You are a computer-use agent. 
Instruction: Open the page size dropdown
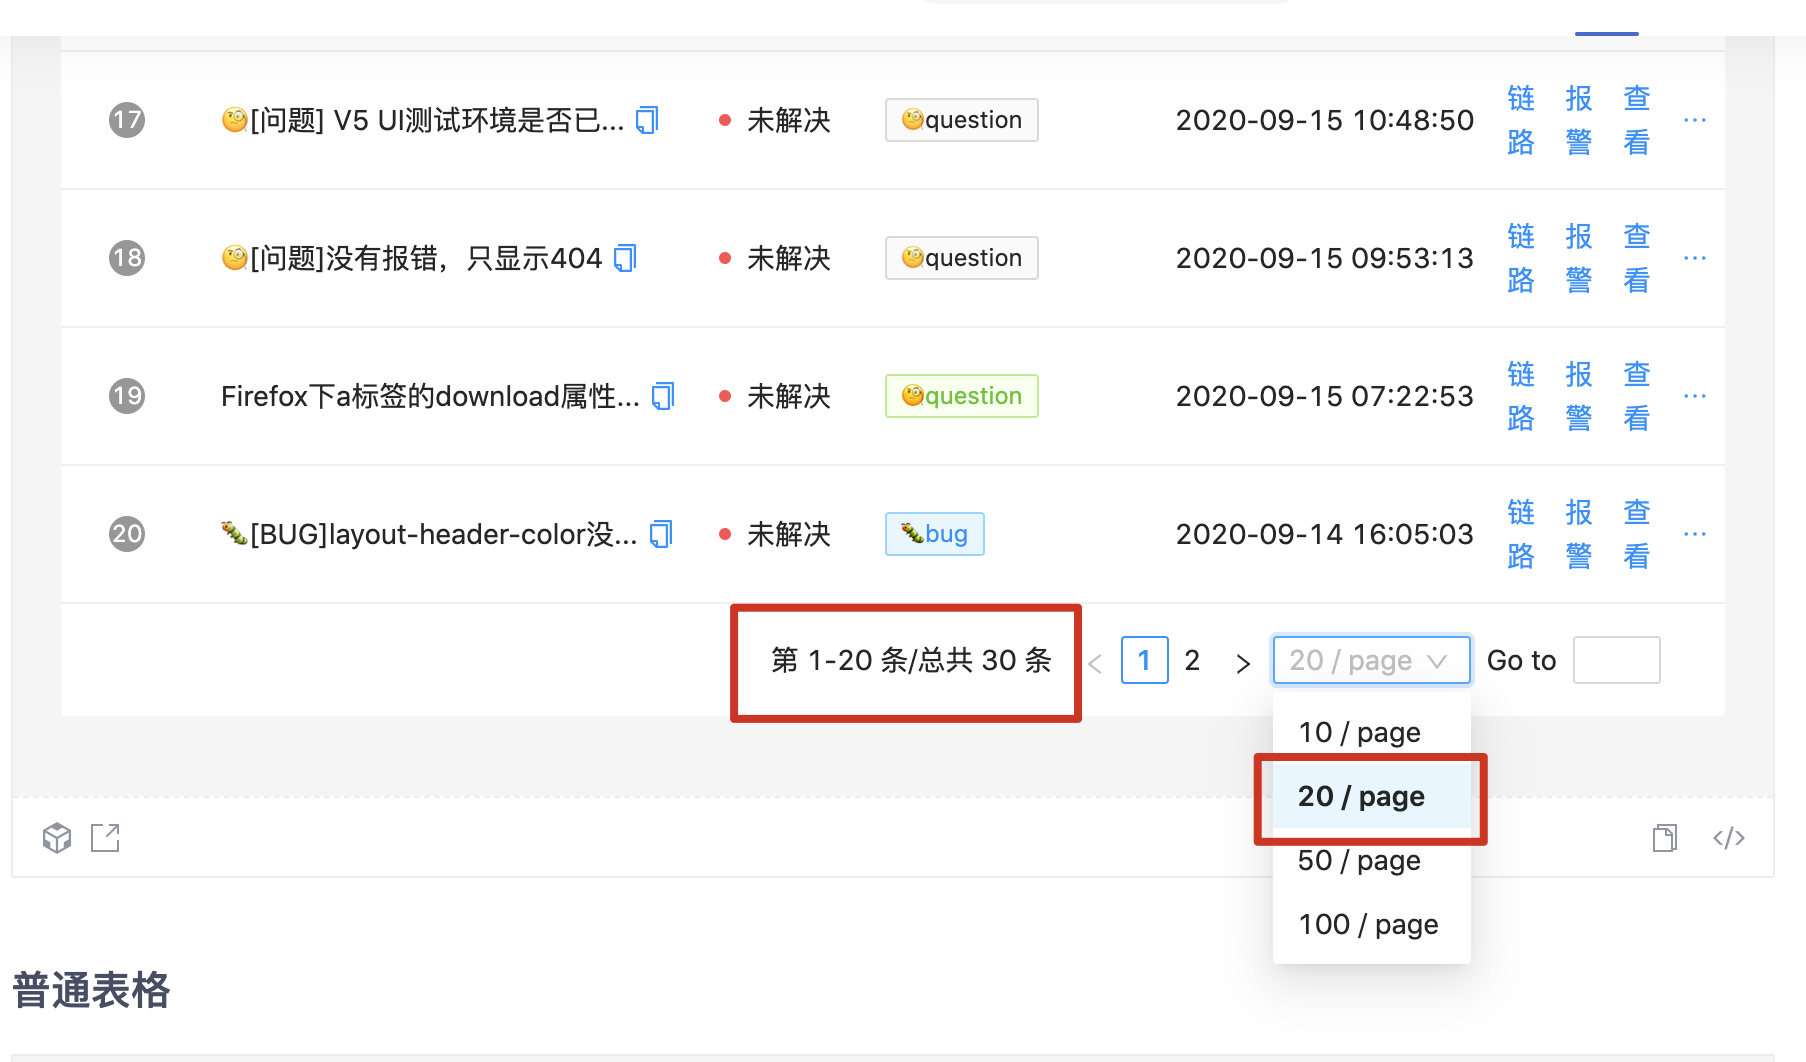[x=1370, y=660]
